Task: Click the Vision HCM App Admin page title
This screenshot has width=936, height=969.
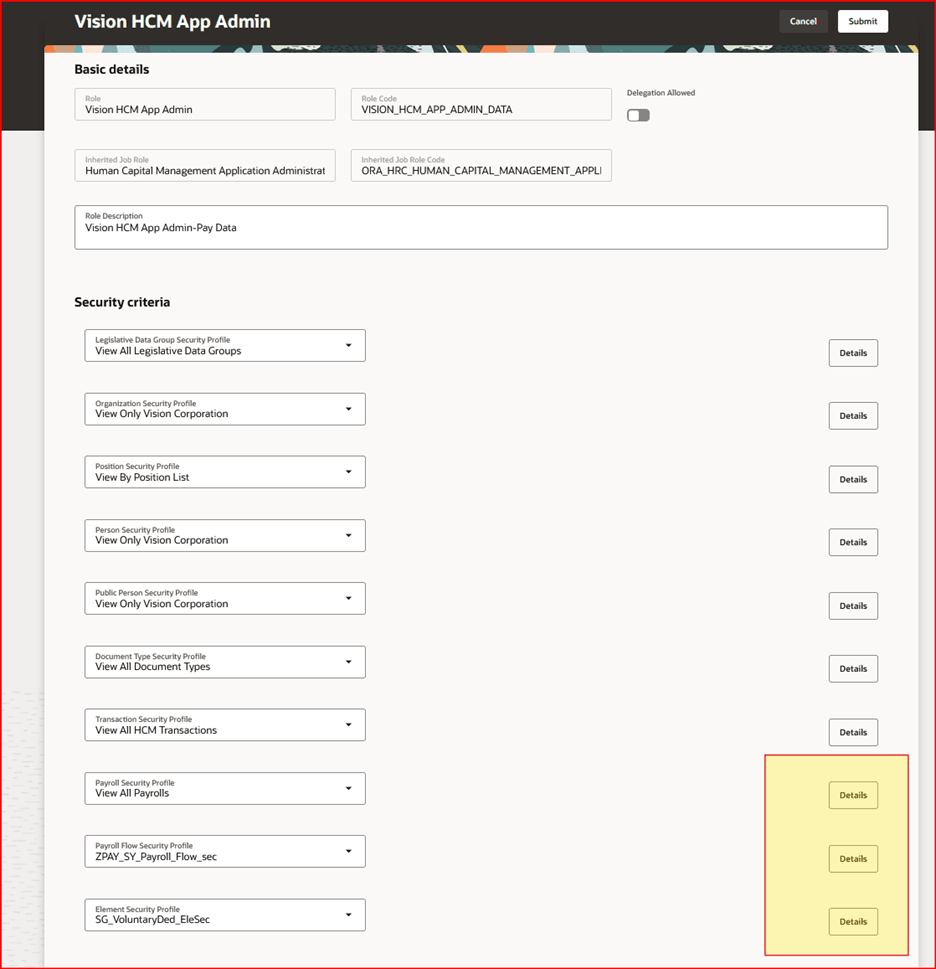Action: coord(172,22)
